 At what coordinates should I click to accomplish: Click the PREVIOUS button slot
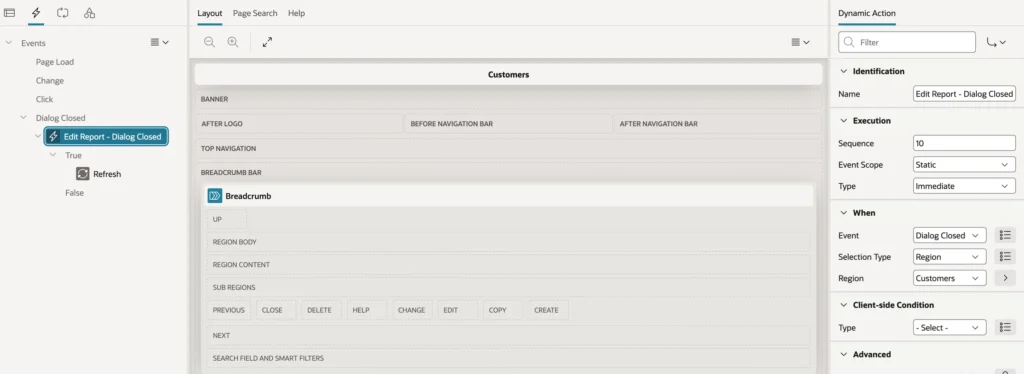coord(229,310)
